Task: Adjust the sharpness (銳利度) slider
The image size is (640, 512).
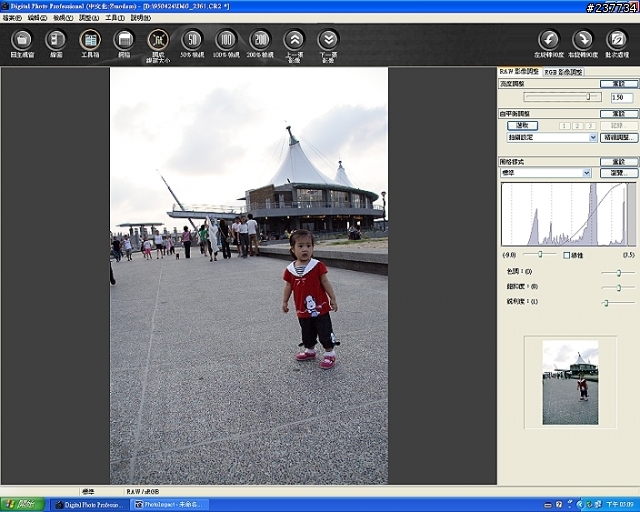Action: pyautogui.click(x=618, y=303)
